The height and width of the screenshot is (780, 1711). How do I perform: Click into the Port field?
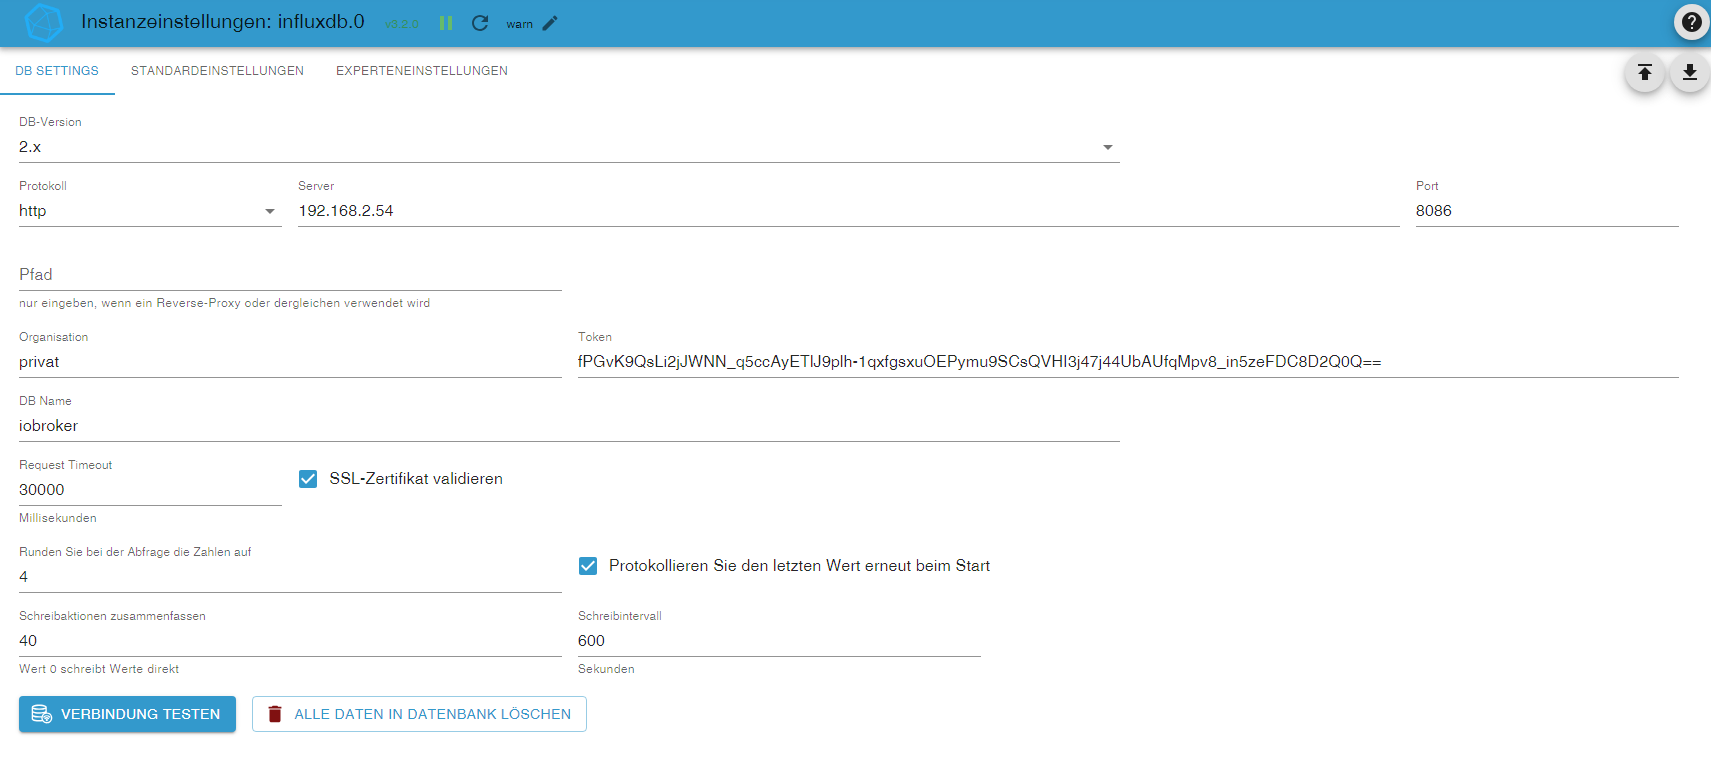pos(1547,211)
